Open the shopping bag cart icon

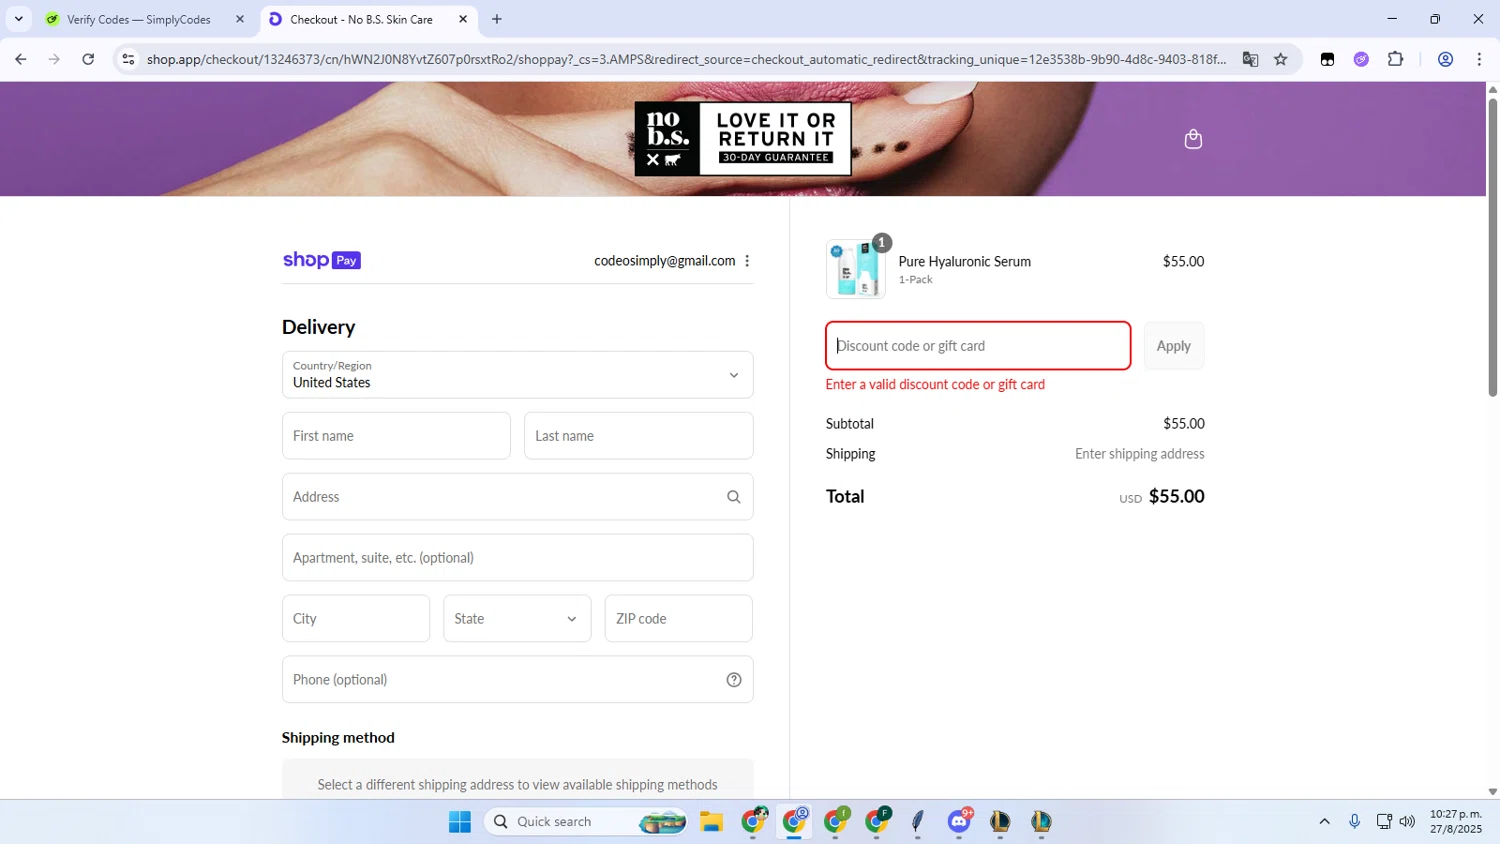(x=1193, y=139)
